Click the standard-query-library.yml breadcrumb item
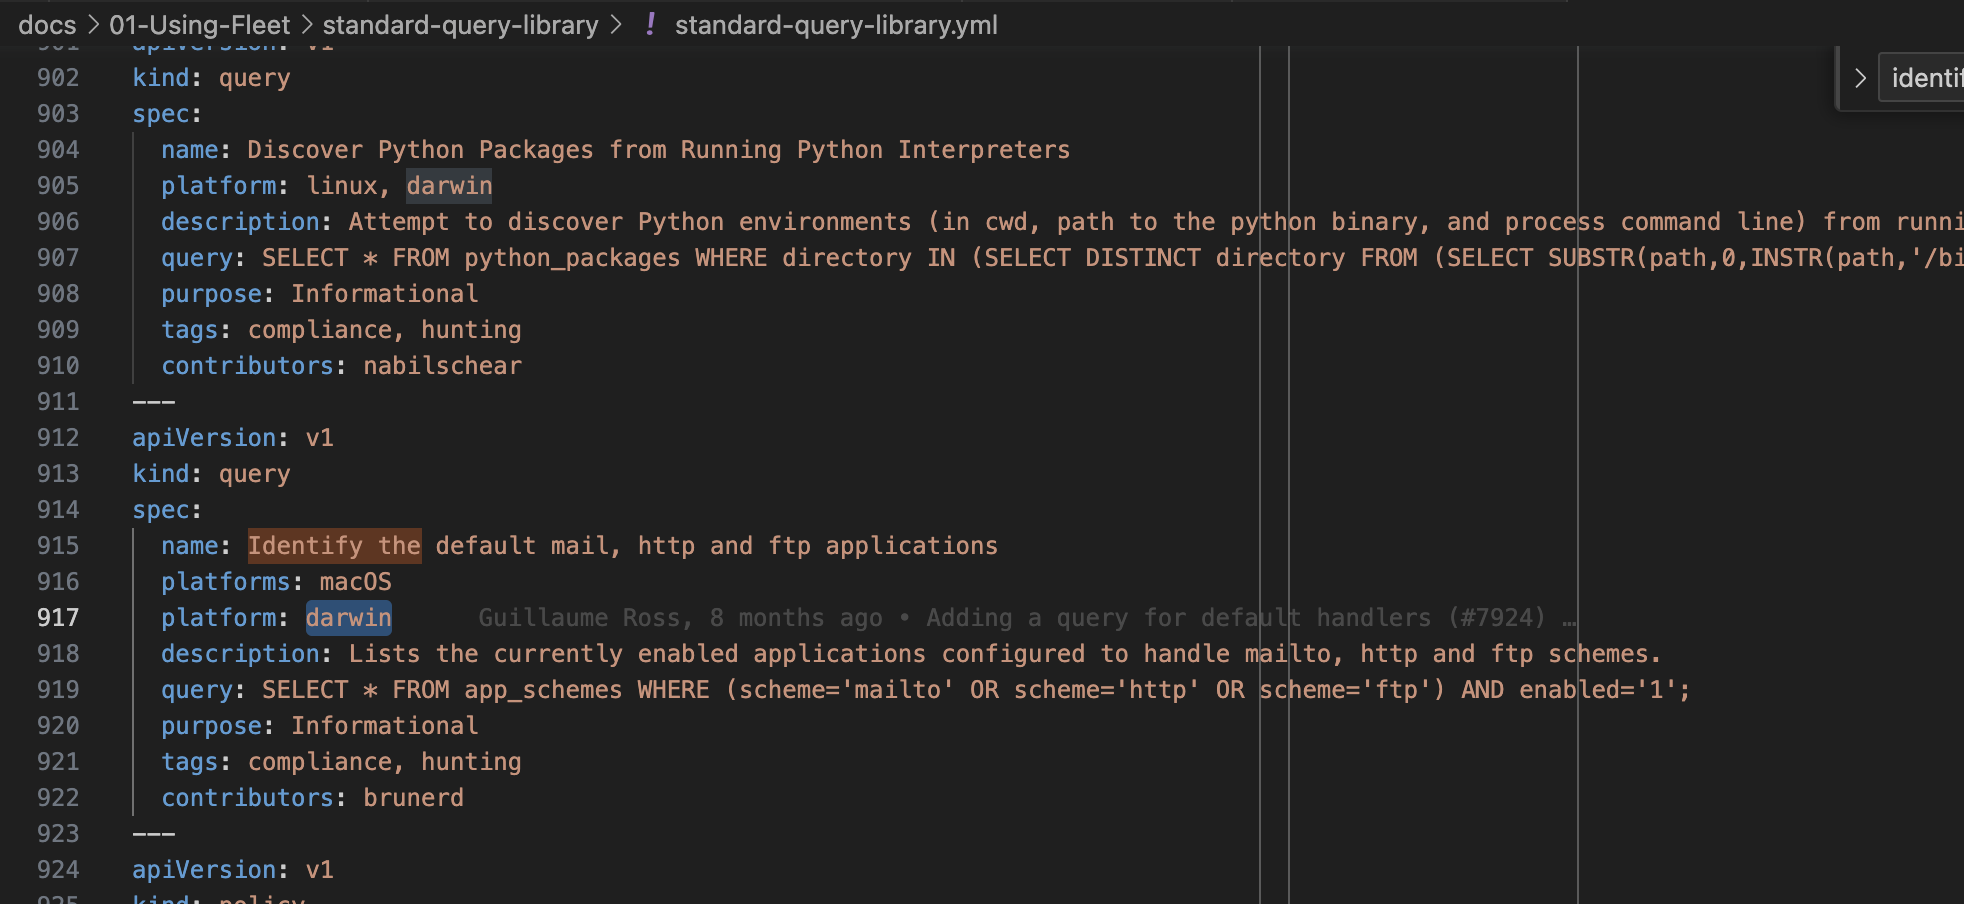The height and width of the screenshot is (904, 1964). click(836, 25)
